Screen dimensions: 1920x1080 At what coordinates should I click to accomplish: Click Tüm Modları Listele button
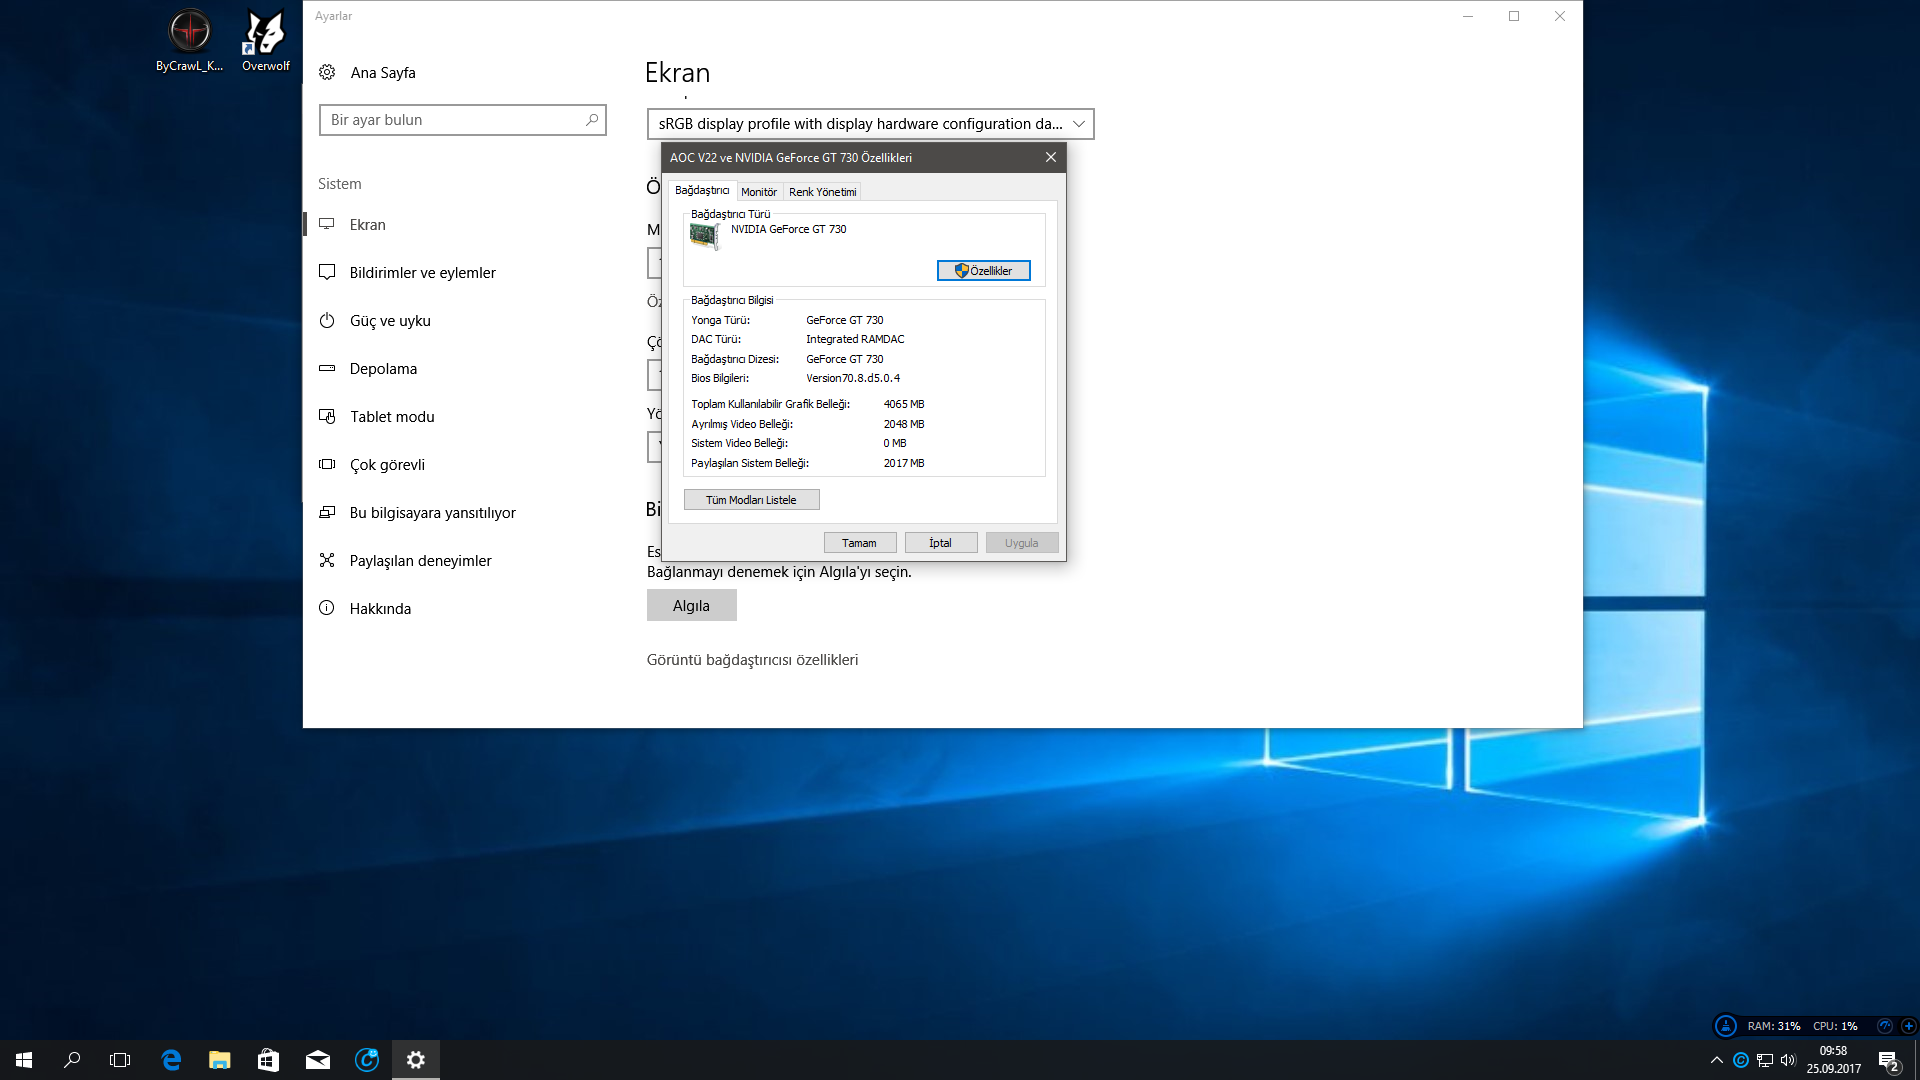752,500
